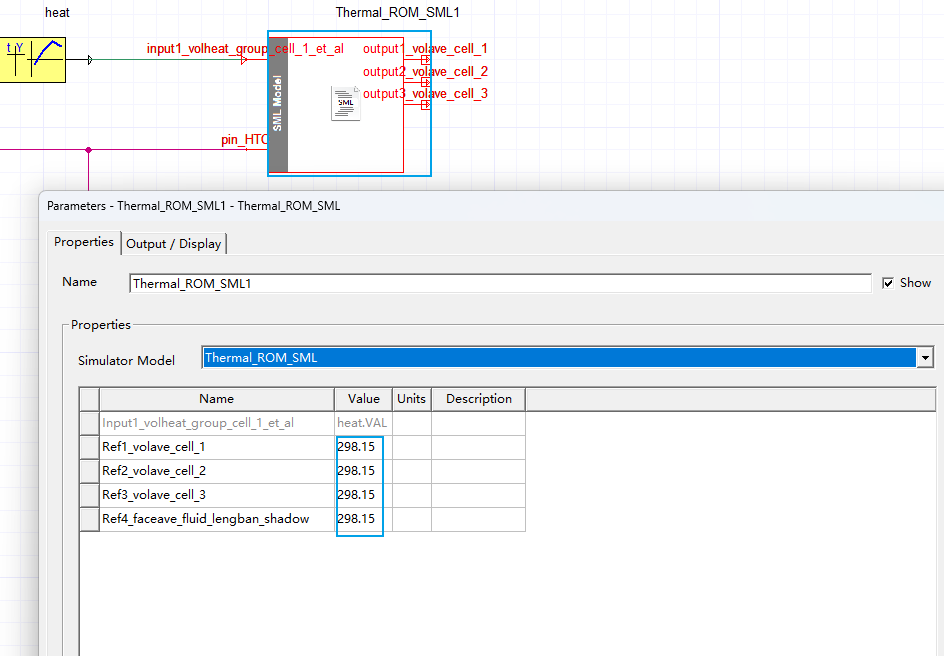Edit value of Ref1_volave_cell_1
Image resolution: width=944 pixels, height=656 pixels.
coord(362,447)
